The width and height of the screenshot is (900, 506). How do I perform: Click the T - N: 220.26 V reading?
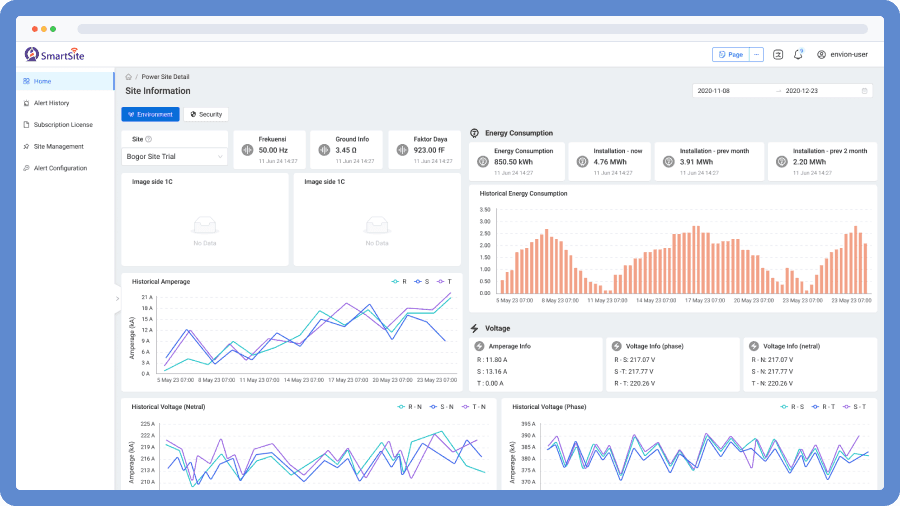(772, 383)
